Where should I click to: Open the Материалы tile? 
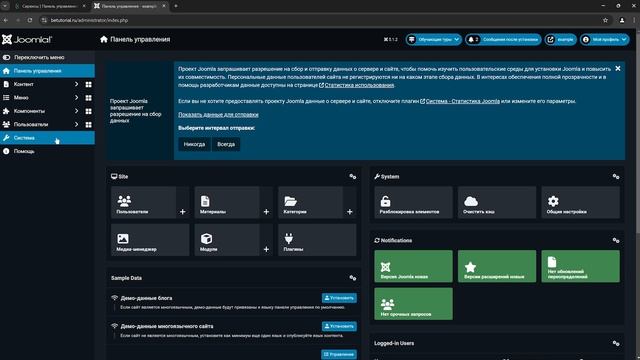tap(227, 202)
